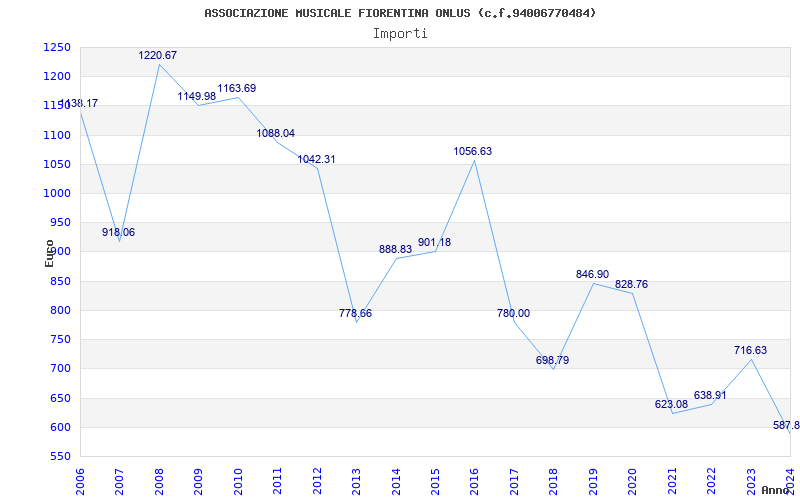Viewport: 800px width, 500px height.
Task: Click the 623.08 data label
Action: (x=671, y=405)
